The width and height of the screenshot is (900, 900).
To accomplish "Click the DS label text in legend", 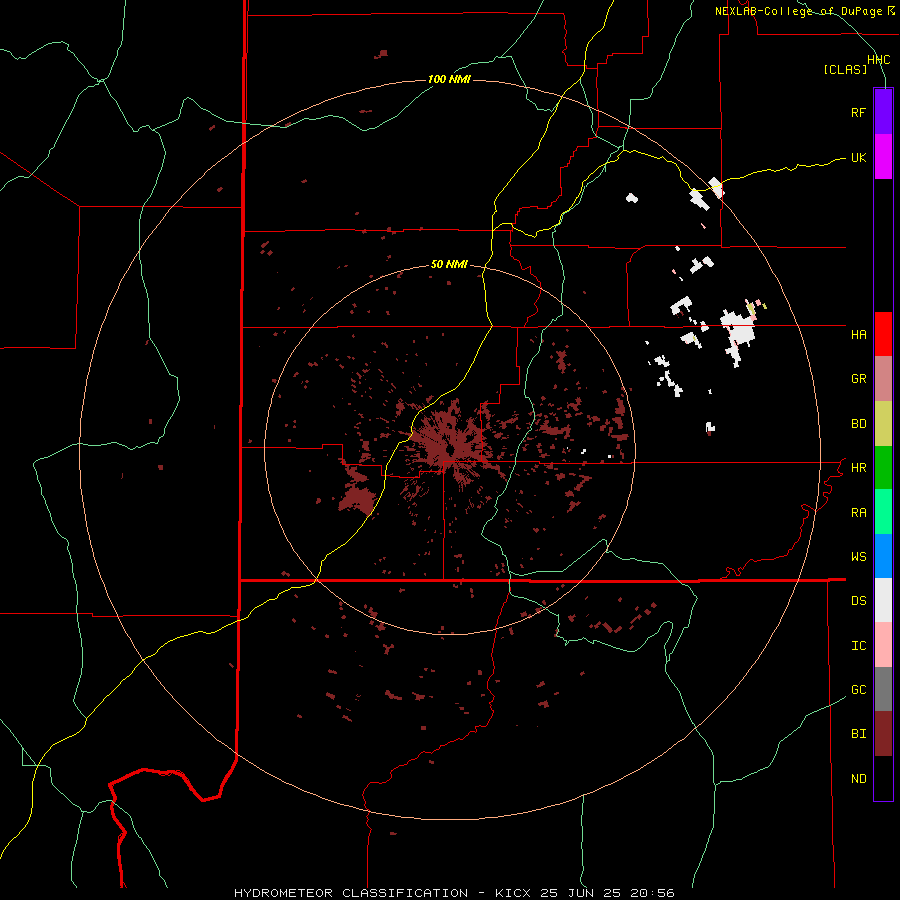I will pos(858,601).
